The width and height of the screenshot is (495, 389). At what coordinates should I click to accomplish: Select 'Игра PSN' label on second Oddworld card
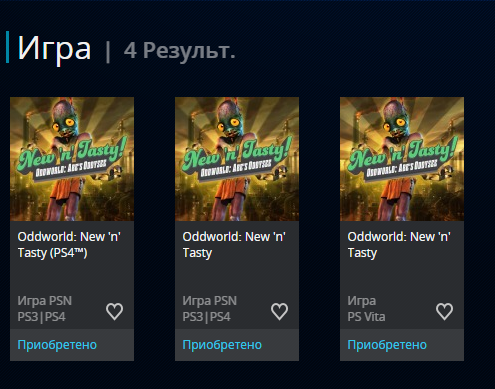point(210,301)
